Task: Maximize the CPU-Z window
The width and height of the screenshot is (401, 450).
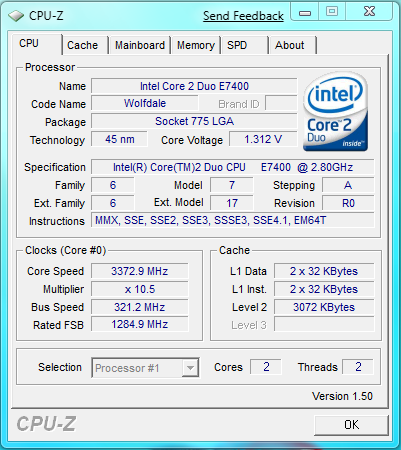Action: pyautogui.click(x=332, y=12)
